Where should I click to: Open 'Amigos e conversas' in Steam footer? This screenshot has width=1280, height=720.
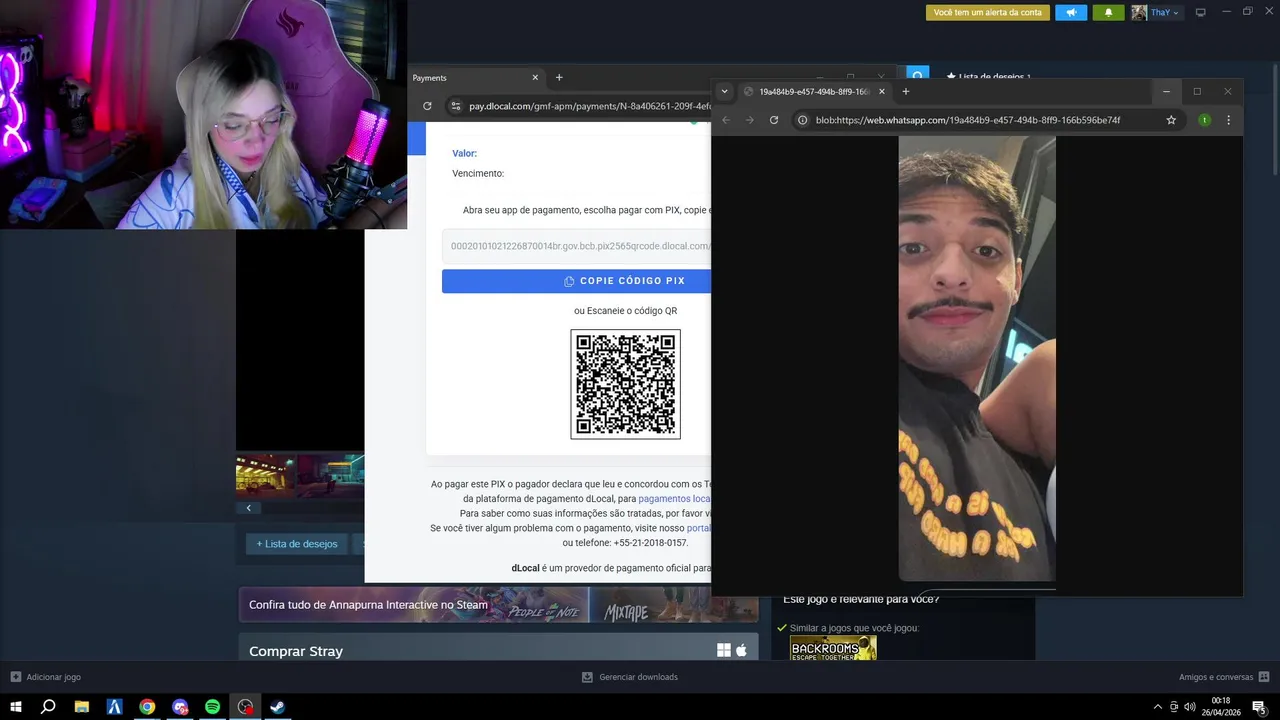point(1225,677)
